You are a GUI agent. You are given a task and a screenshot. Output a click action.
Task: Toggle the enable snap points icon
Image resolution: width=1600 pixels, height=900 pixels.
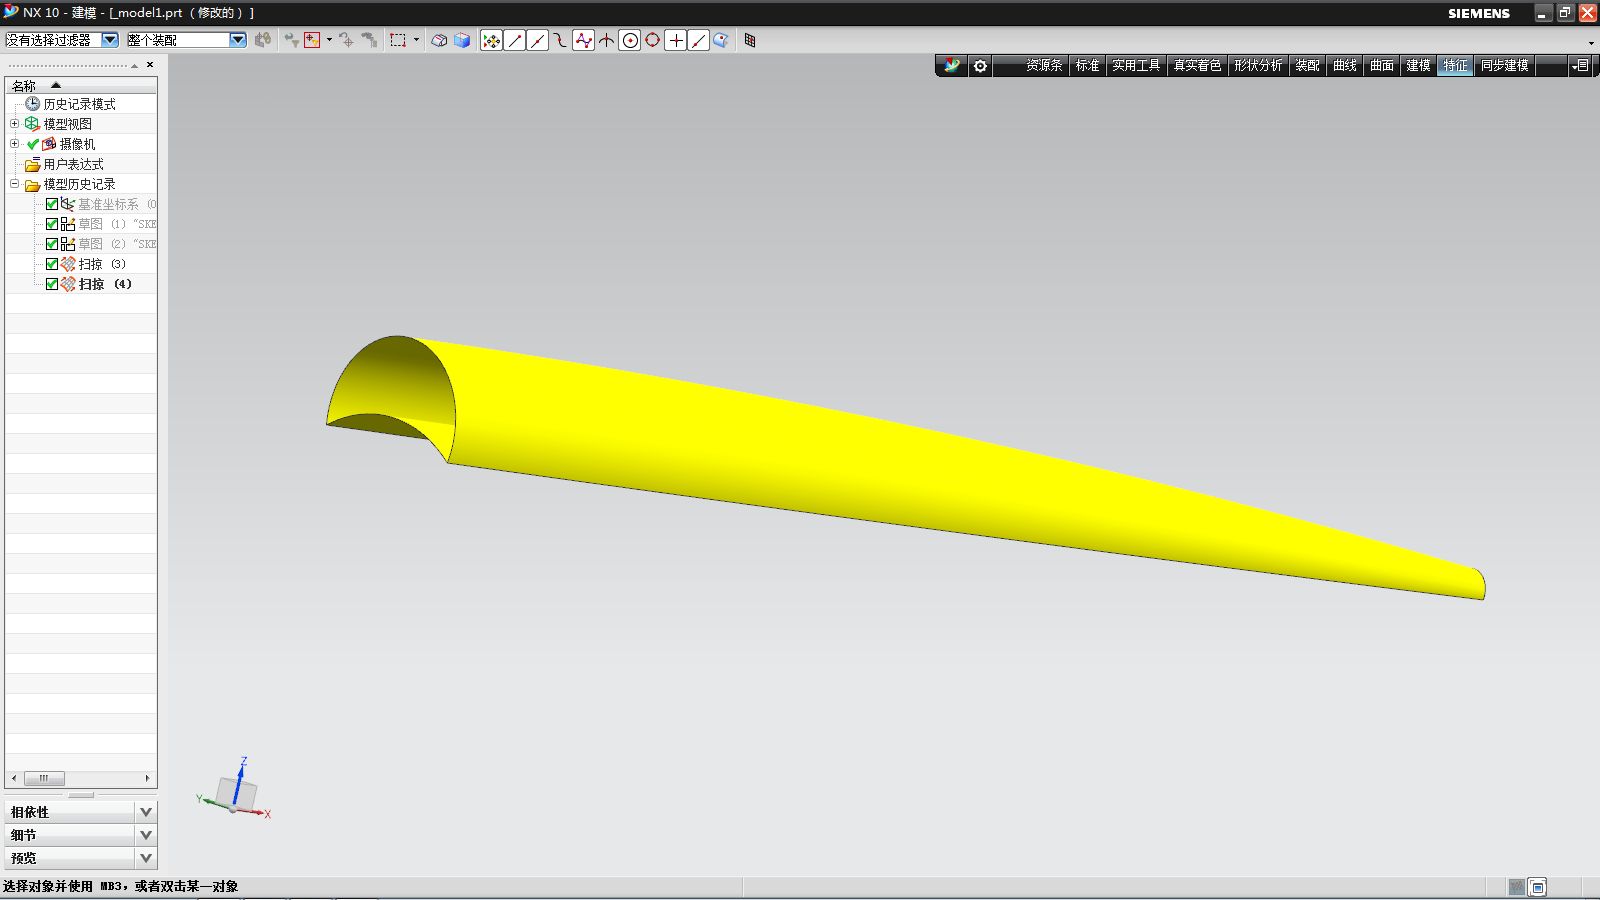[x=491, y=40]
